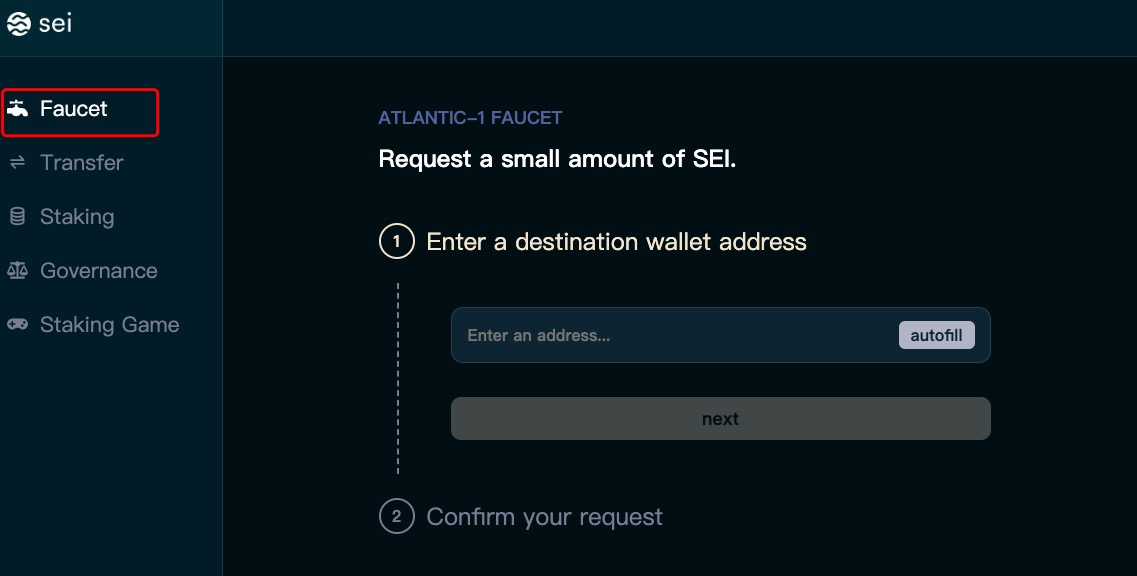
Task: Click the Transfer arrows icon
Action: [x=17, y=163]
